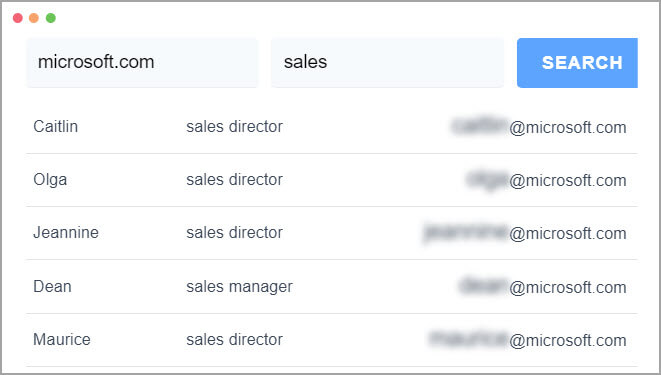Open Caitlin's blurred microsoft.com email address
Viewport: 661px width, 375px height.
pyautogui.click(x=539, y=127)
